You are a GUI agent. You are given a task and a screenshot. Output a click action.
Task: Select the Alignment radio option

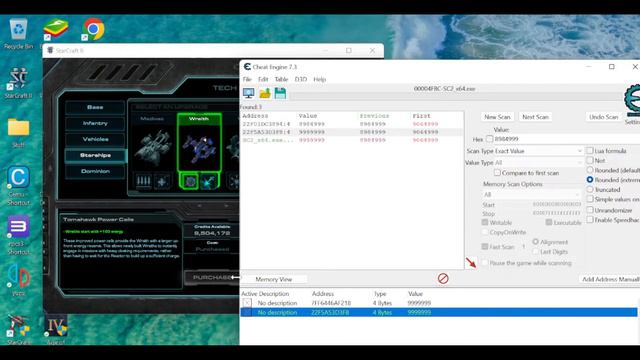[x=536, y=242]
